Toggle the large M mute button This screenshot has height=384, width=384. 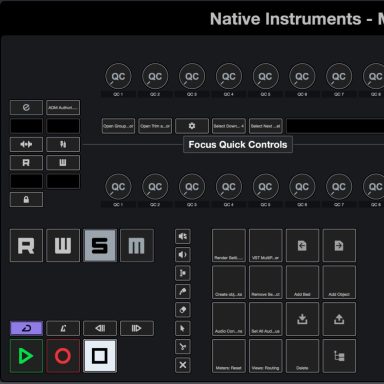pyautogui.click(x=137, y=245)
